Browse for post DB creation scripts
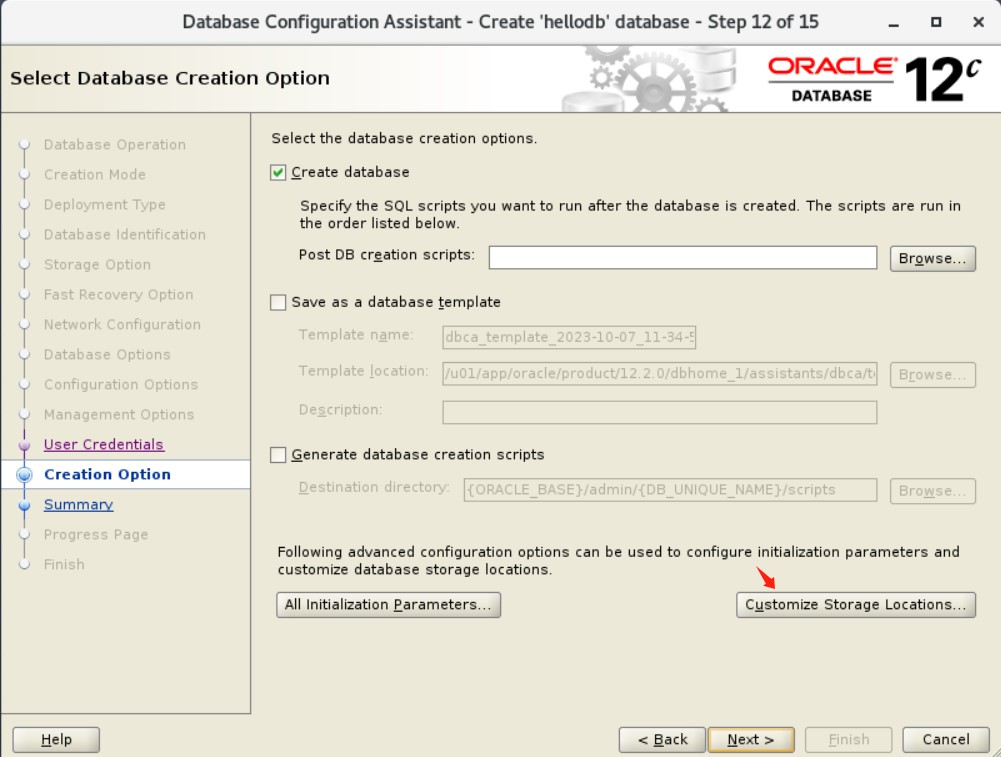This screenshot has width=1001, height=757. tap(933, 259)
